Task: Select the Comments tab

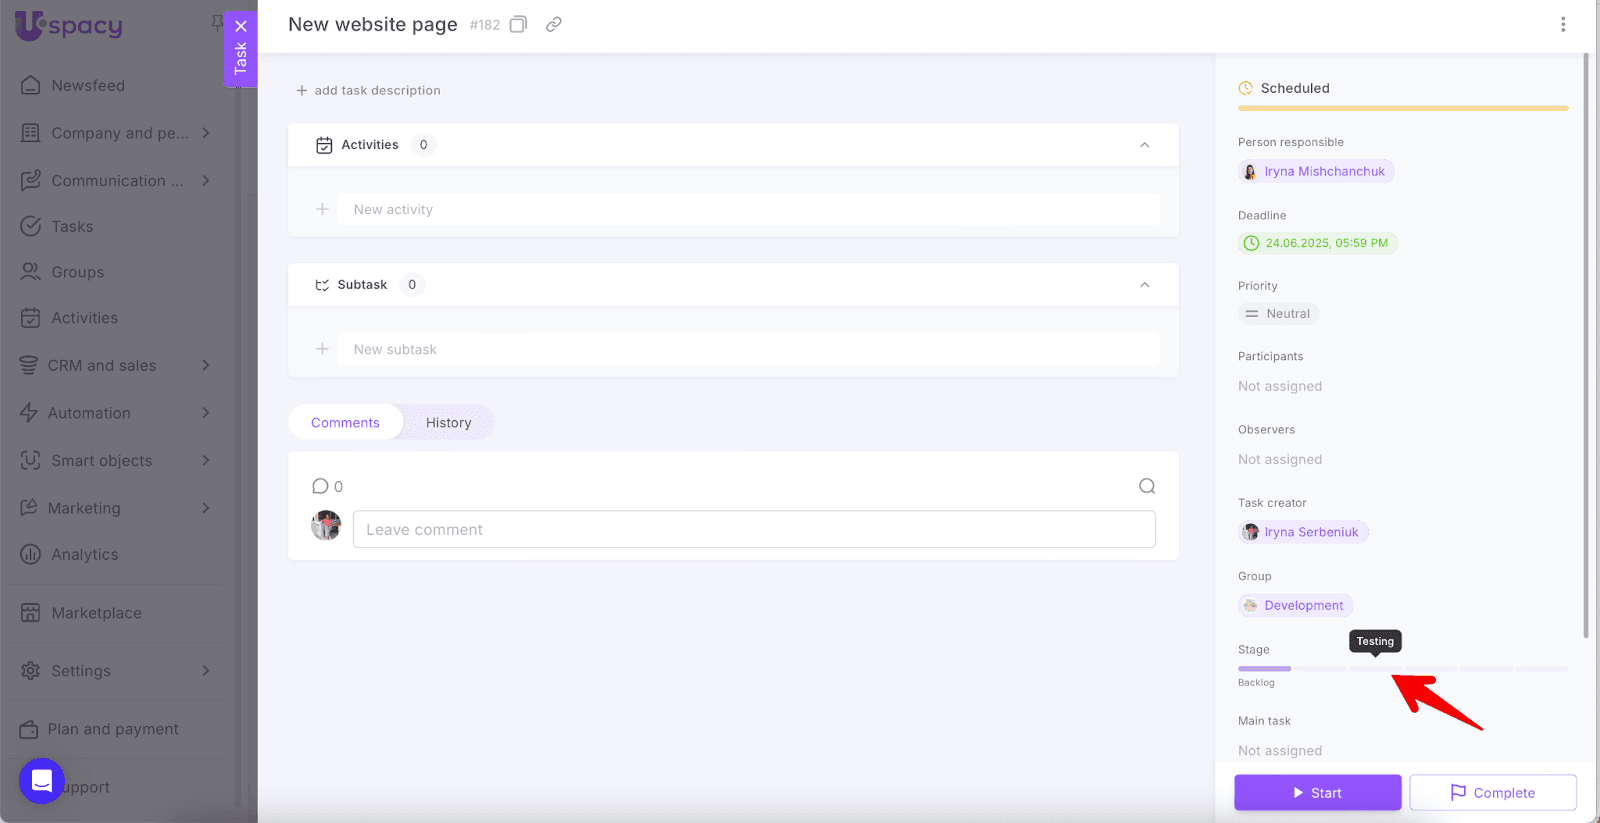Action: coord(345,423)
